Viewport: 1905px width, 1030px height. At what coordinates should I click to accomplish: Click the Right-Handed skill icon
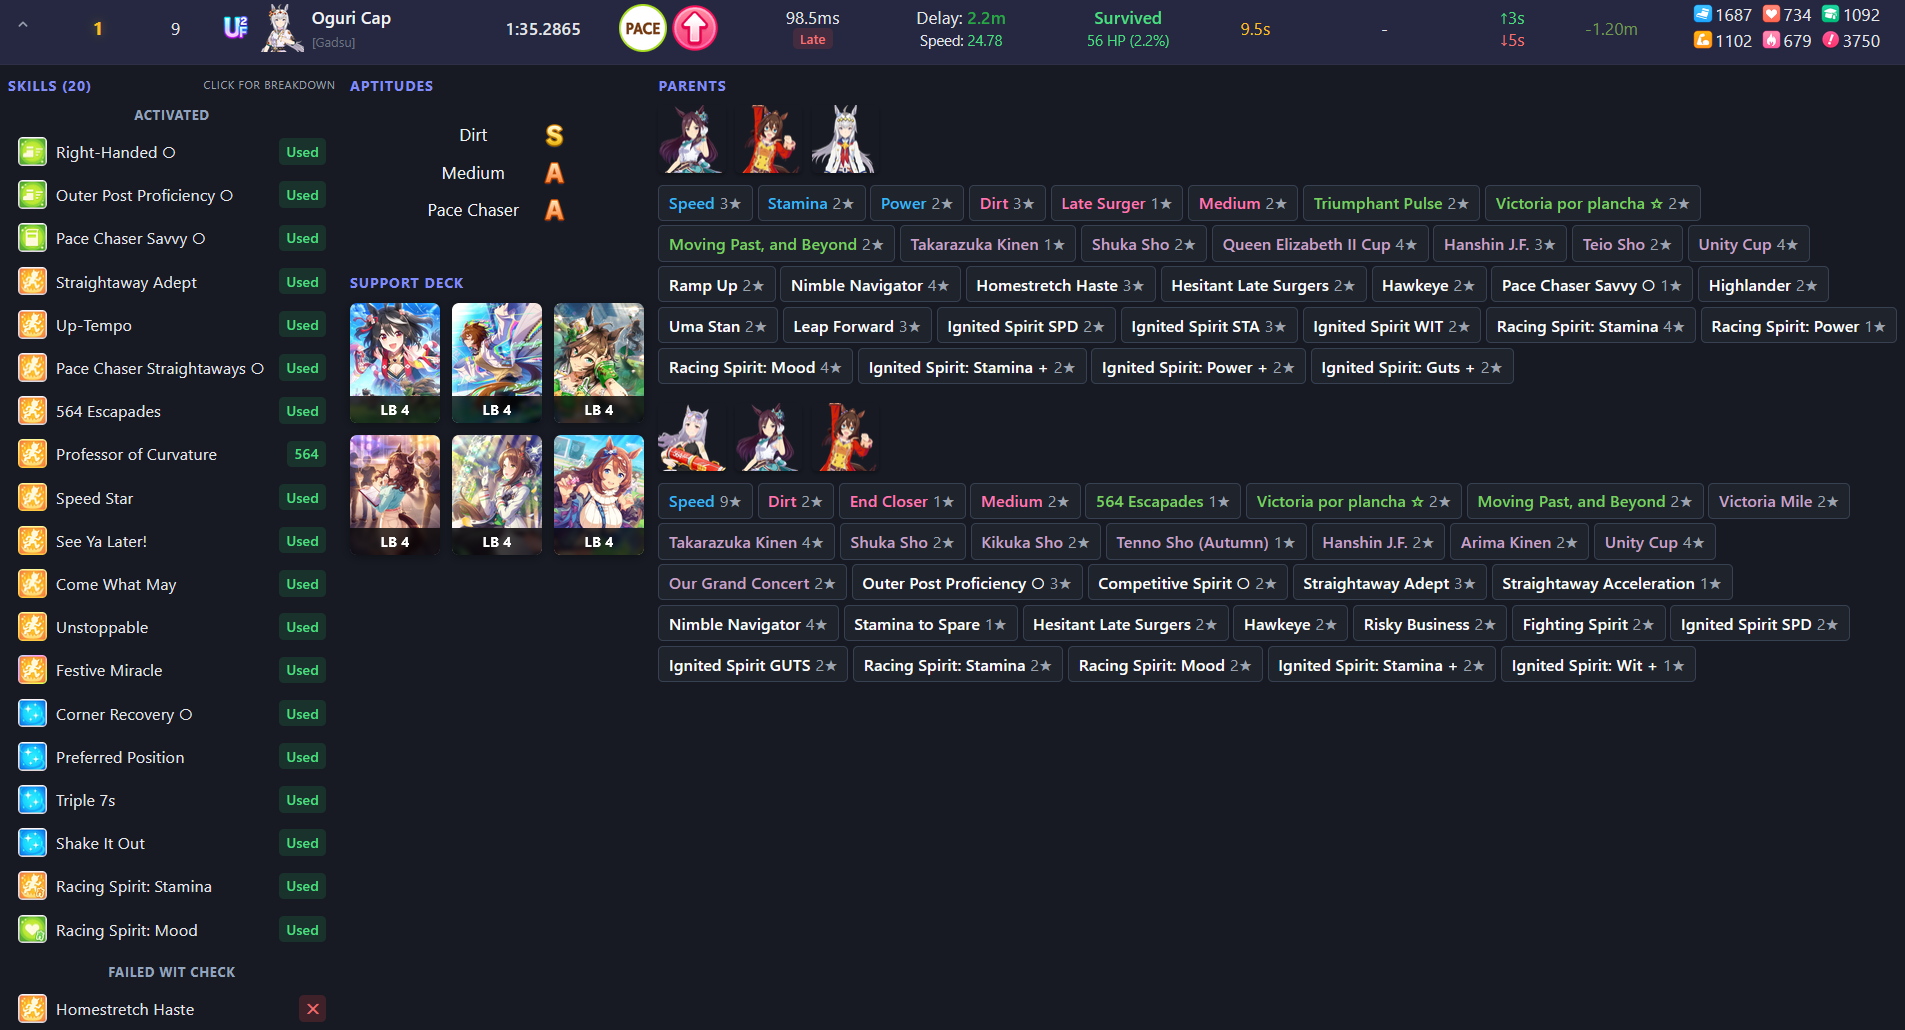32,152
